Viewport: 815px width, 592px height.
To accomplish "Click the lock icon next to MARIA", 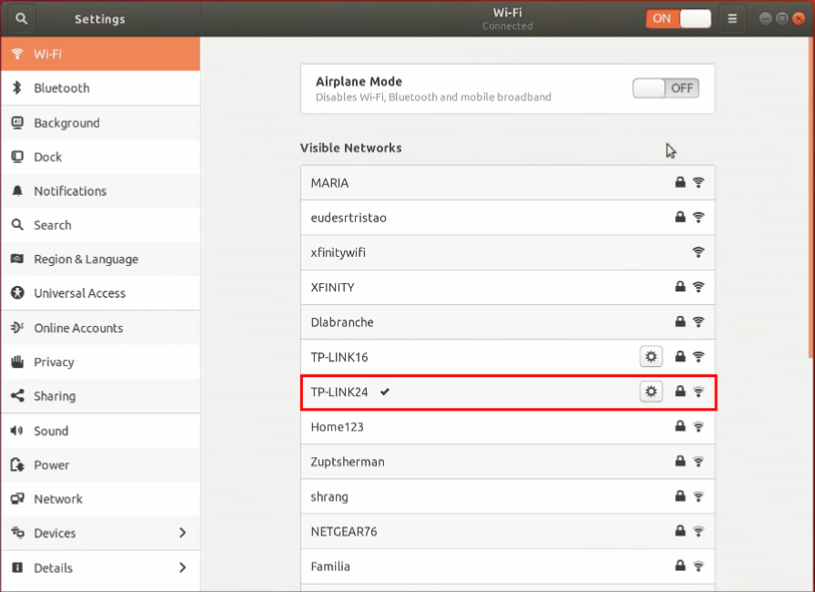I will pyautogui.click(x=679, y=183).
